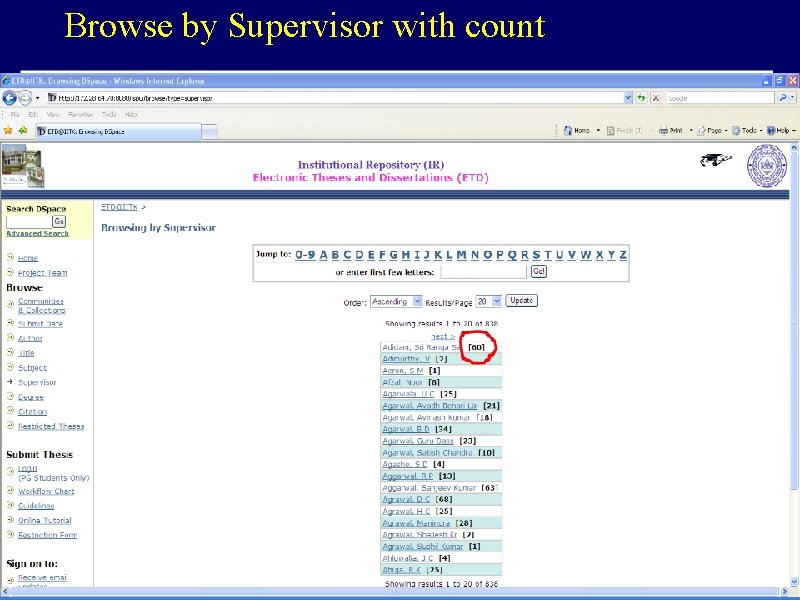Open the Tools toolbar menu
The image size is (800, 600).
pos(747,131)
